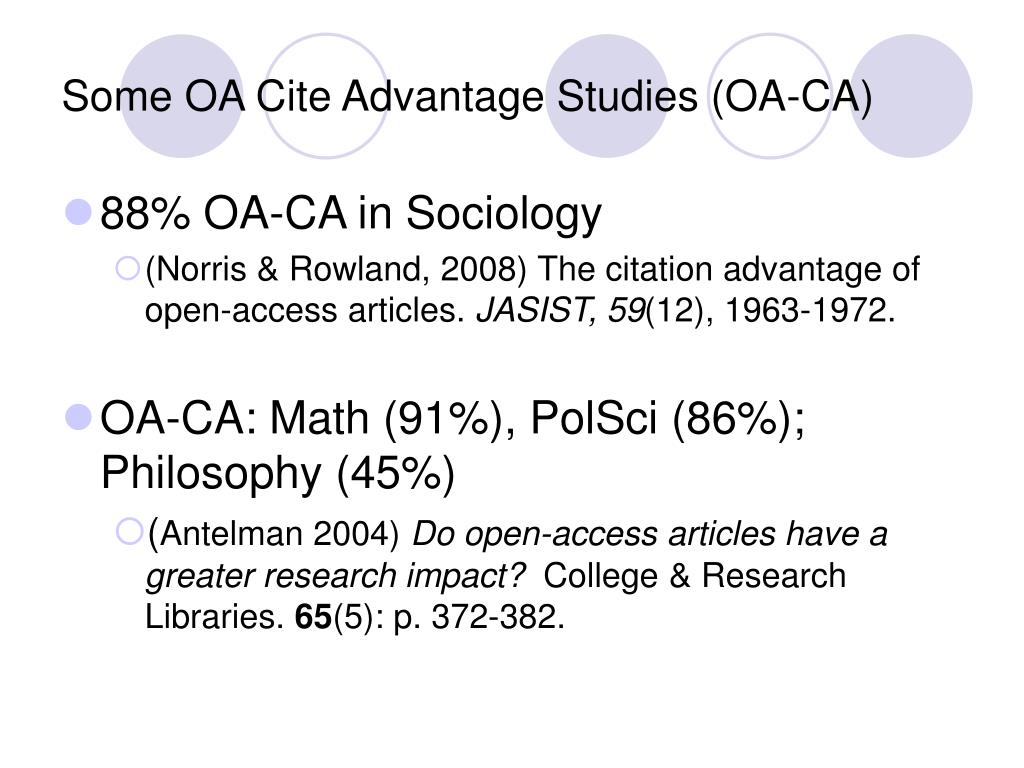The width and height of the screenshot is (1024, 768).
Task: Click the '(Norris & Rowland, 2008)' citation text
Action: [336, 269]
